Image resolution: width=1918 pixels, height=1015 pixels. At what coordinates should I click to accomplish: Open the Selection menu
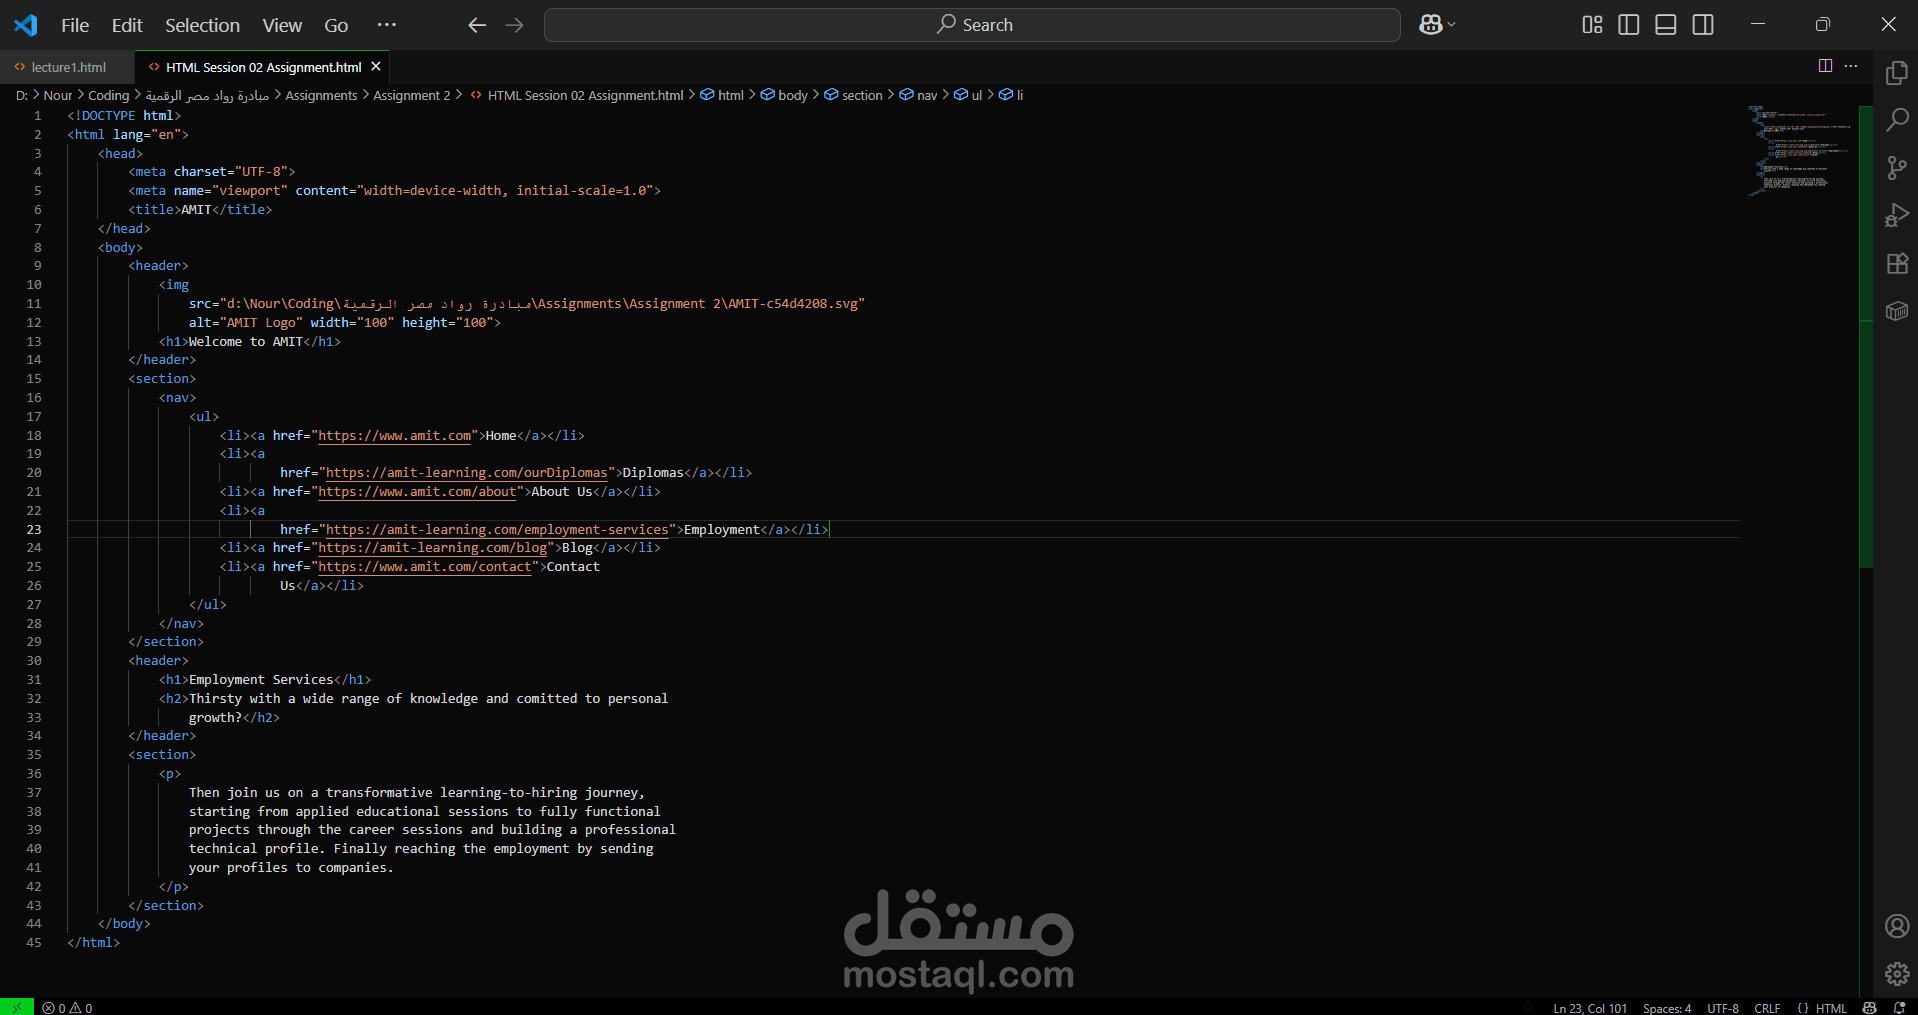pyautogui.click(x=202, y=25)
